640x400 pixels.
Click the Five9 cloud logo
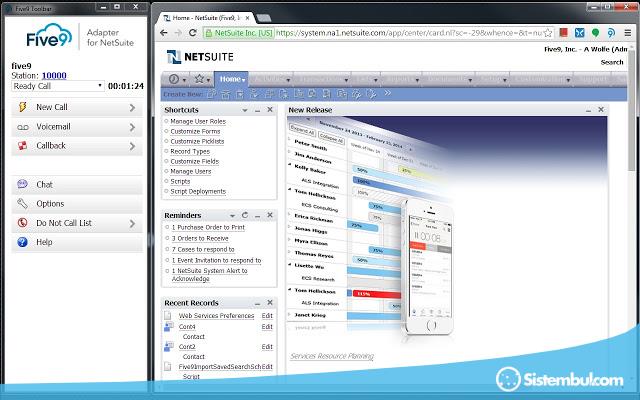tap(49, 35)
